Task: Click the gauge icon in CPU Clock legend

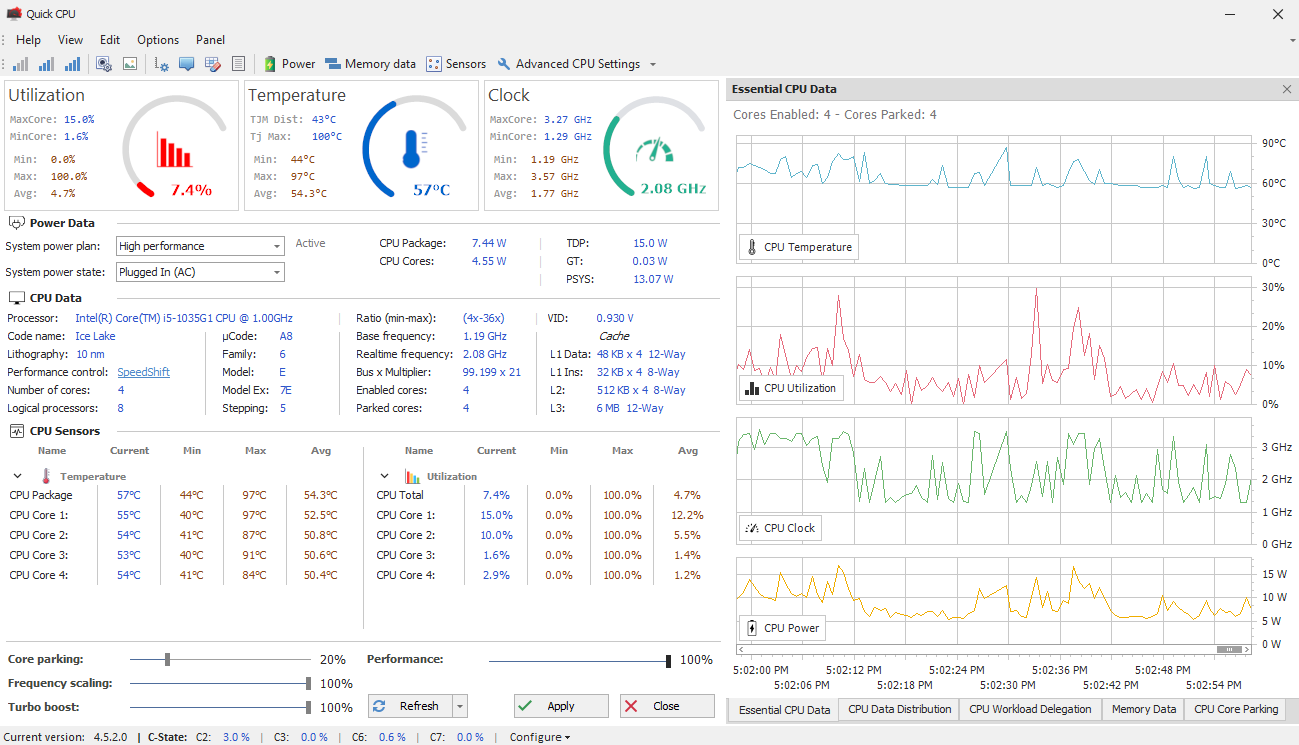Action: [752, 528]
